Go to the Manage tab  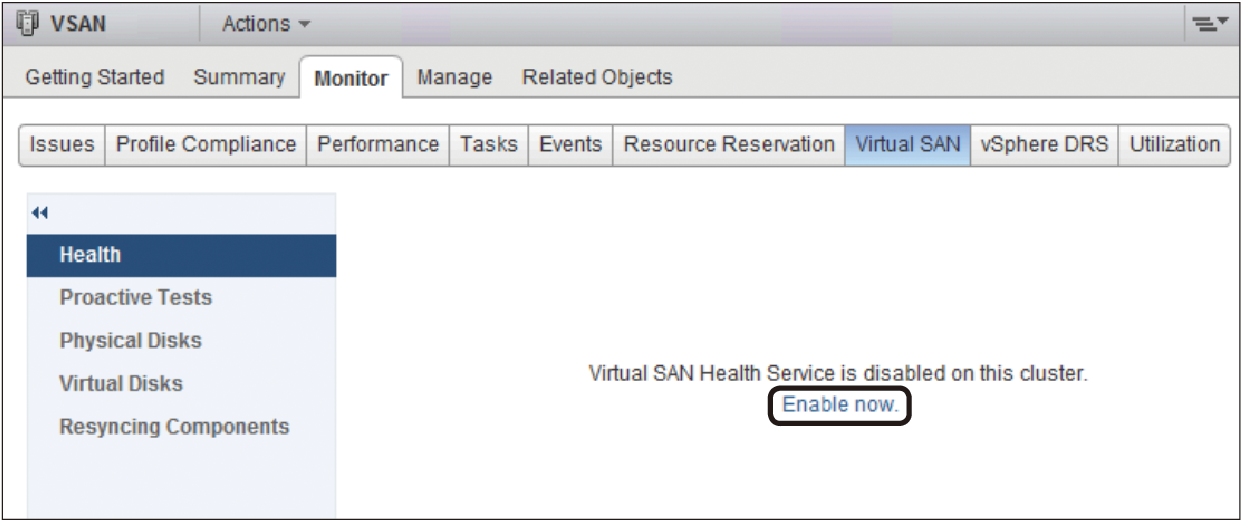[455, 77]
